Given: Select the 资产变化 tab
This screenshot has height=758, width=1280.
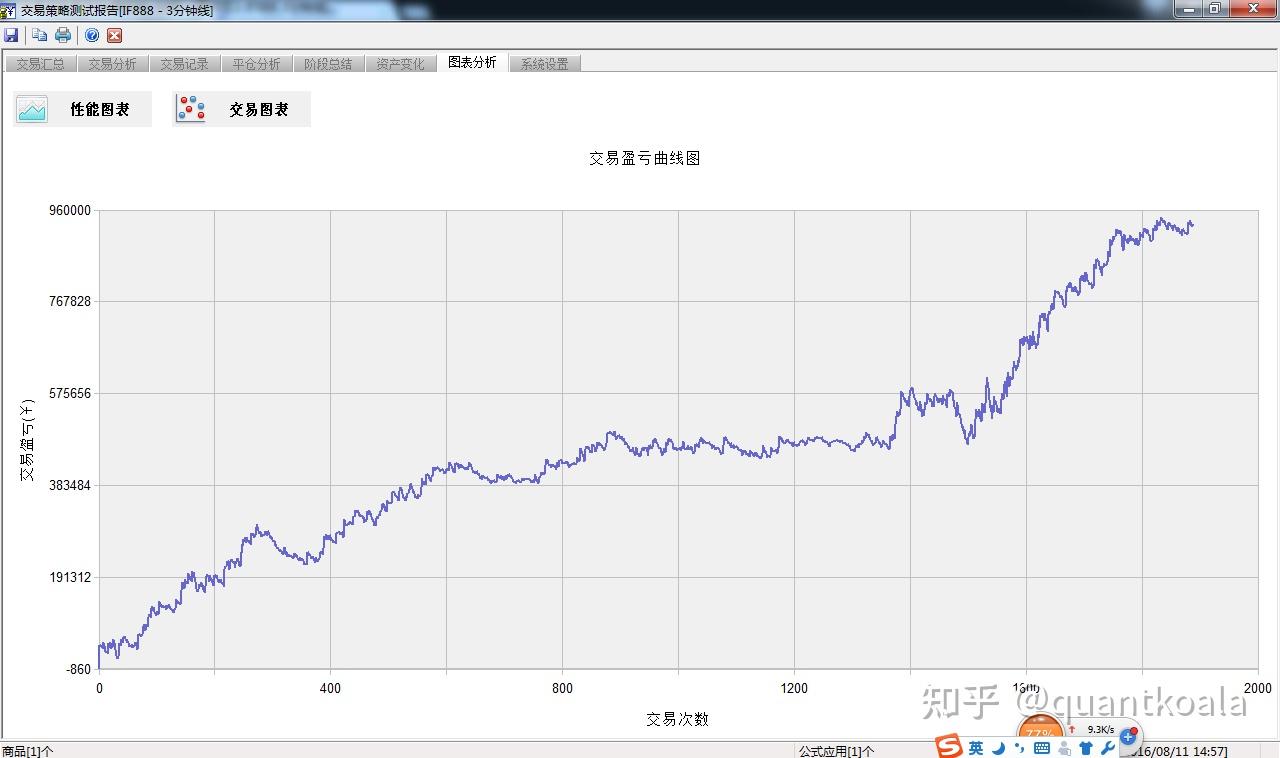Looking at the screenshot, I should pos(400,64).
